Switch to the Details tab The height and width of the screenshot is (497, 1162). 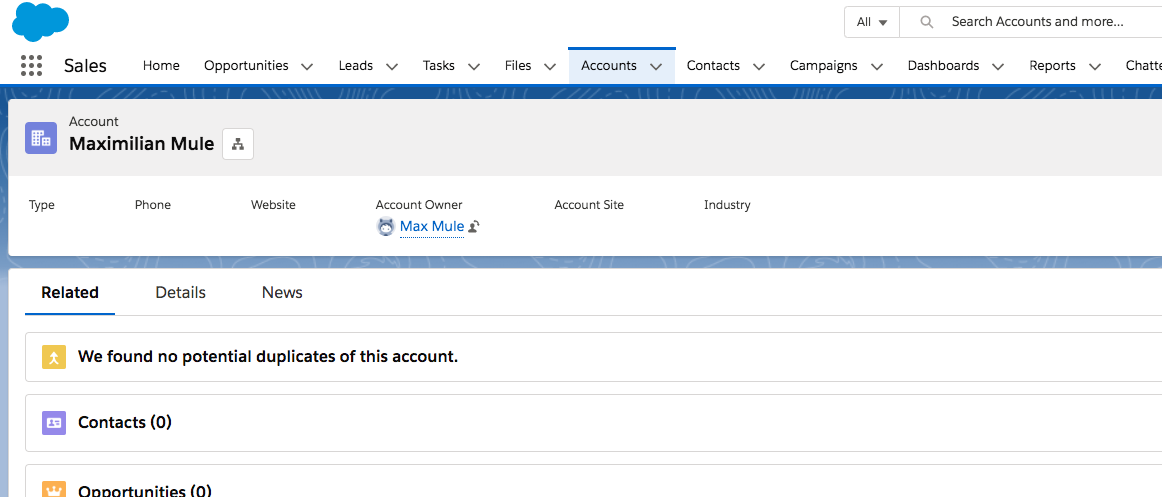coord(180,293)
